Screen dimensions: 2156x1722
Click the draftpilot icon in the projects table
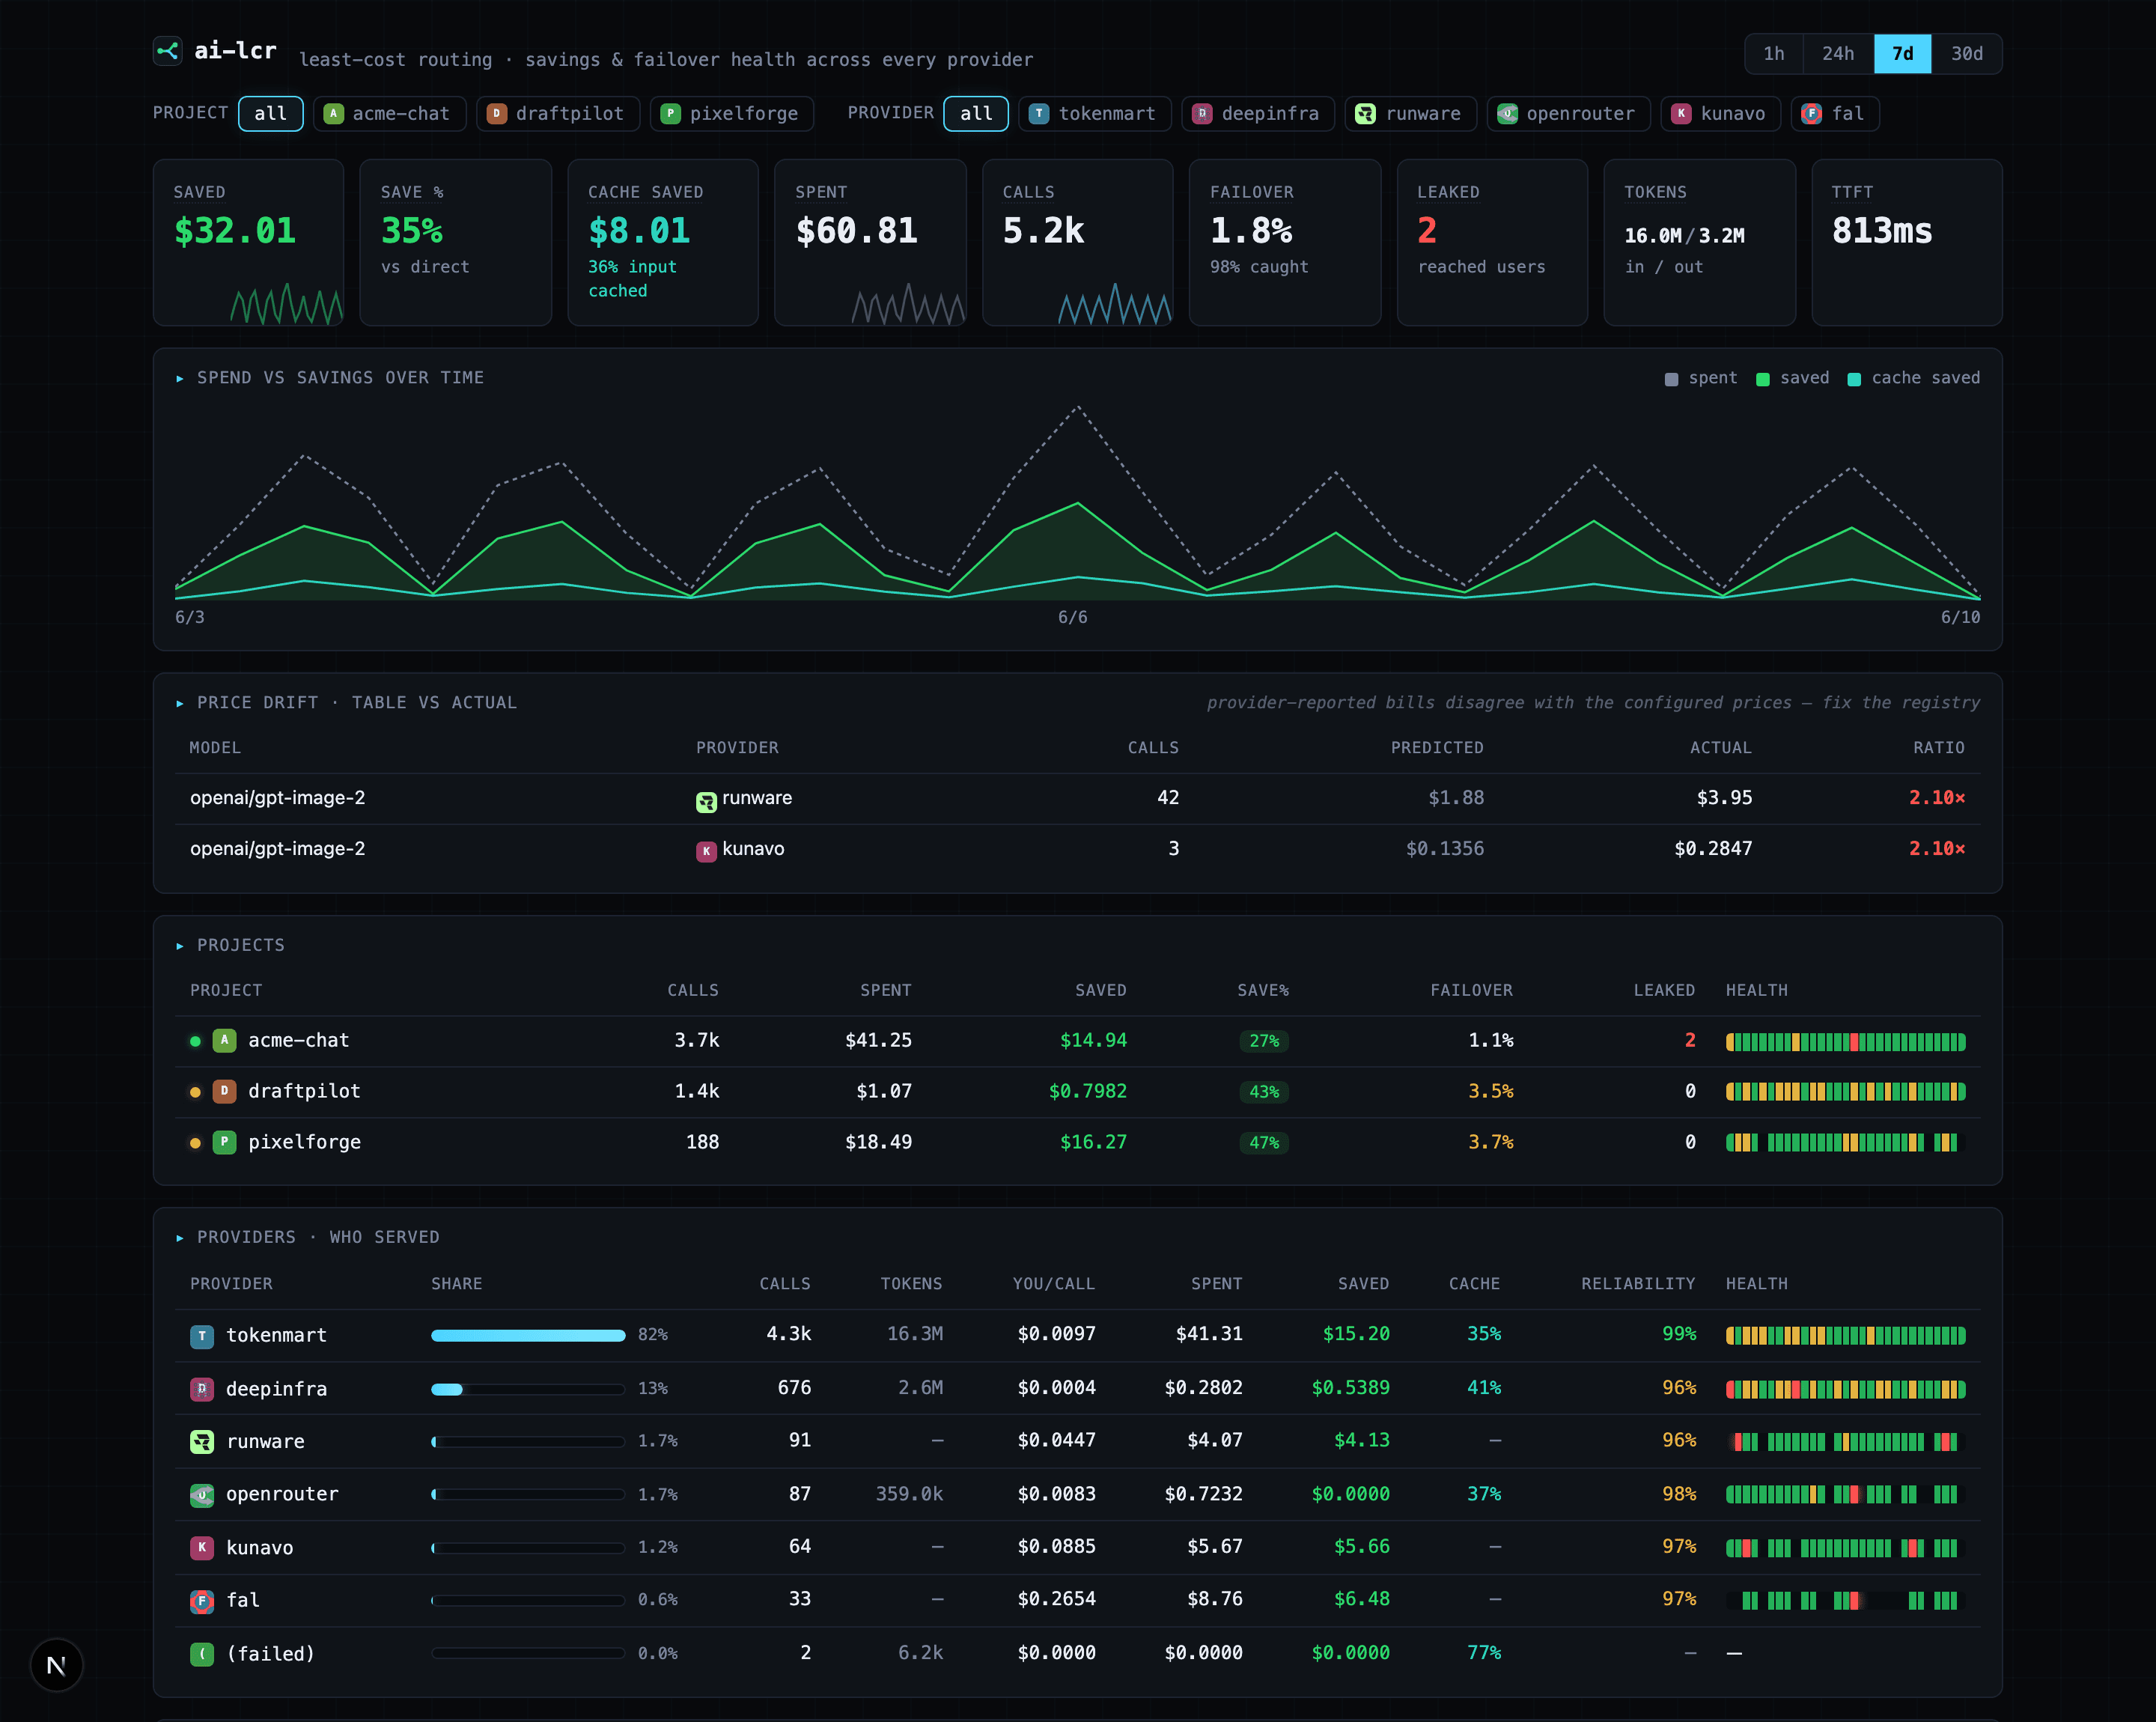click(225, 1092)
